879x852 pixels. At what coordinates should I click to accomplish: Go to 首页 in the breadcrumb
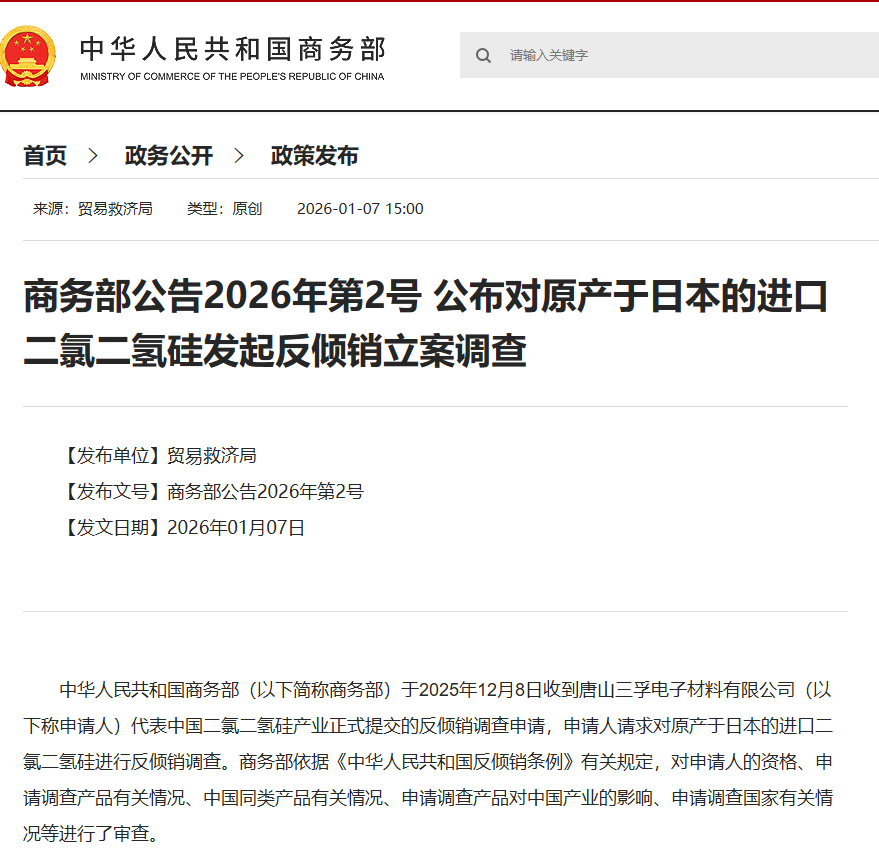tap(45, 156)
